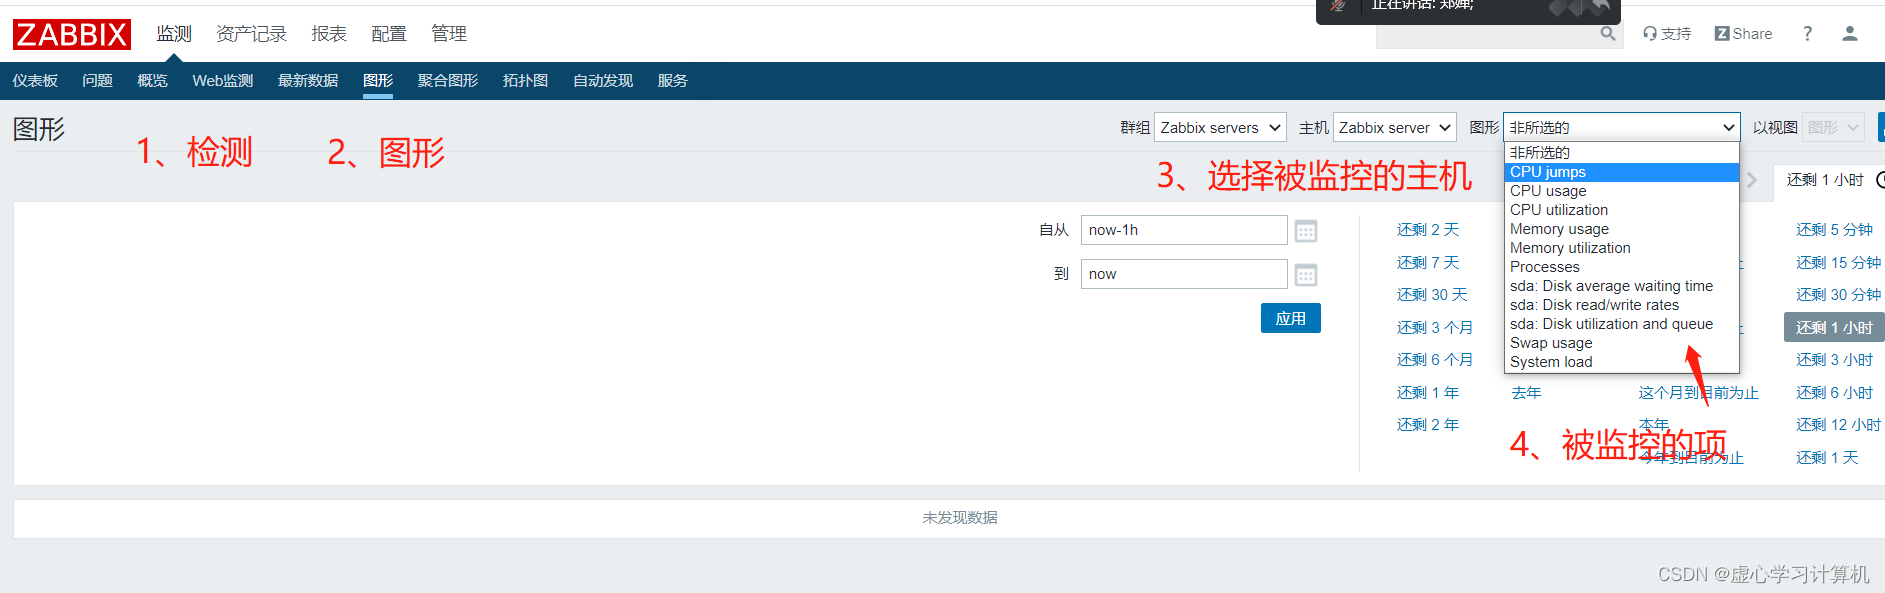Open help question mark icon
The width and height of the screenshot is (1885, 593).
click(1807, 34)
